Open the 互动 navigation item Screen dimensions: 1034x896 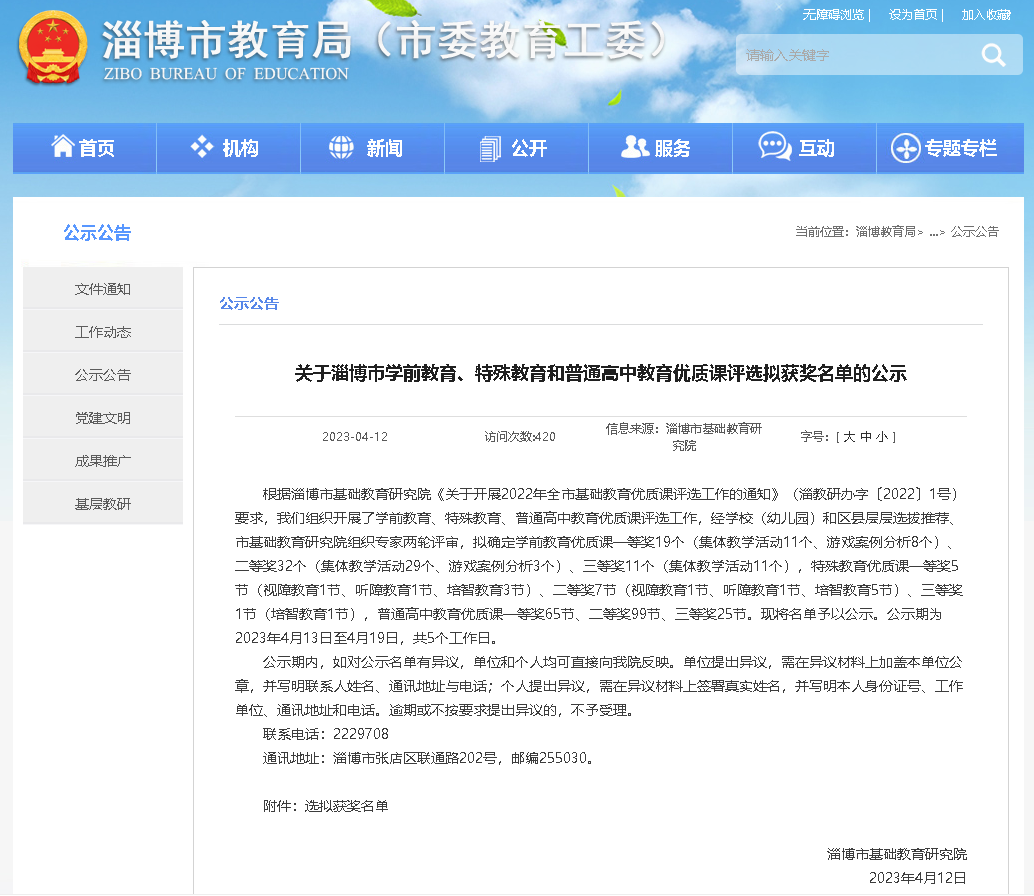pyautogui.click(x=805, y=148)
